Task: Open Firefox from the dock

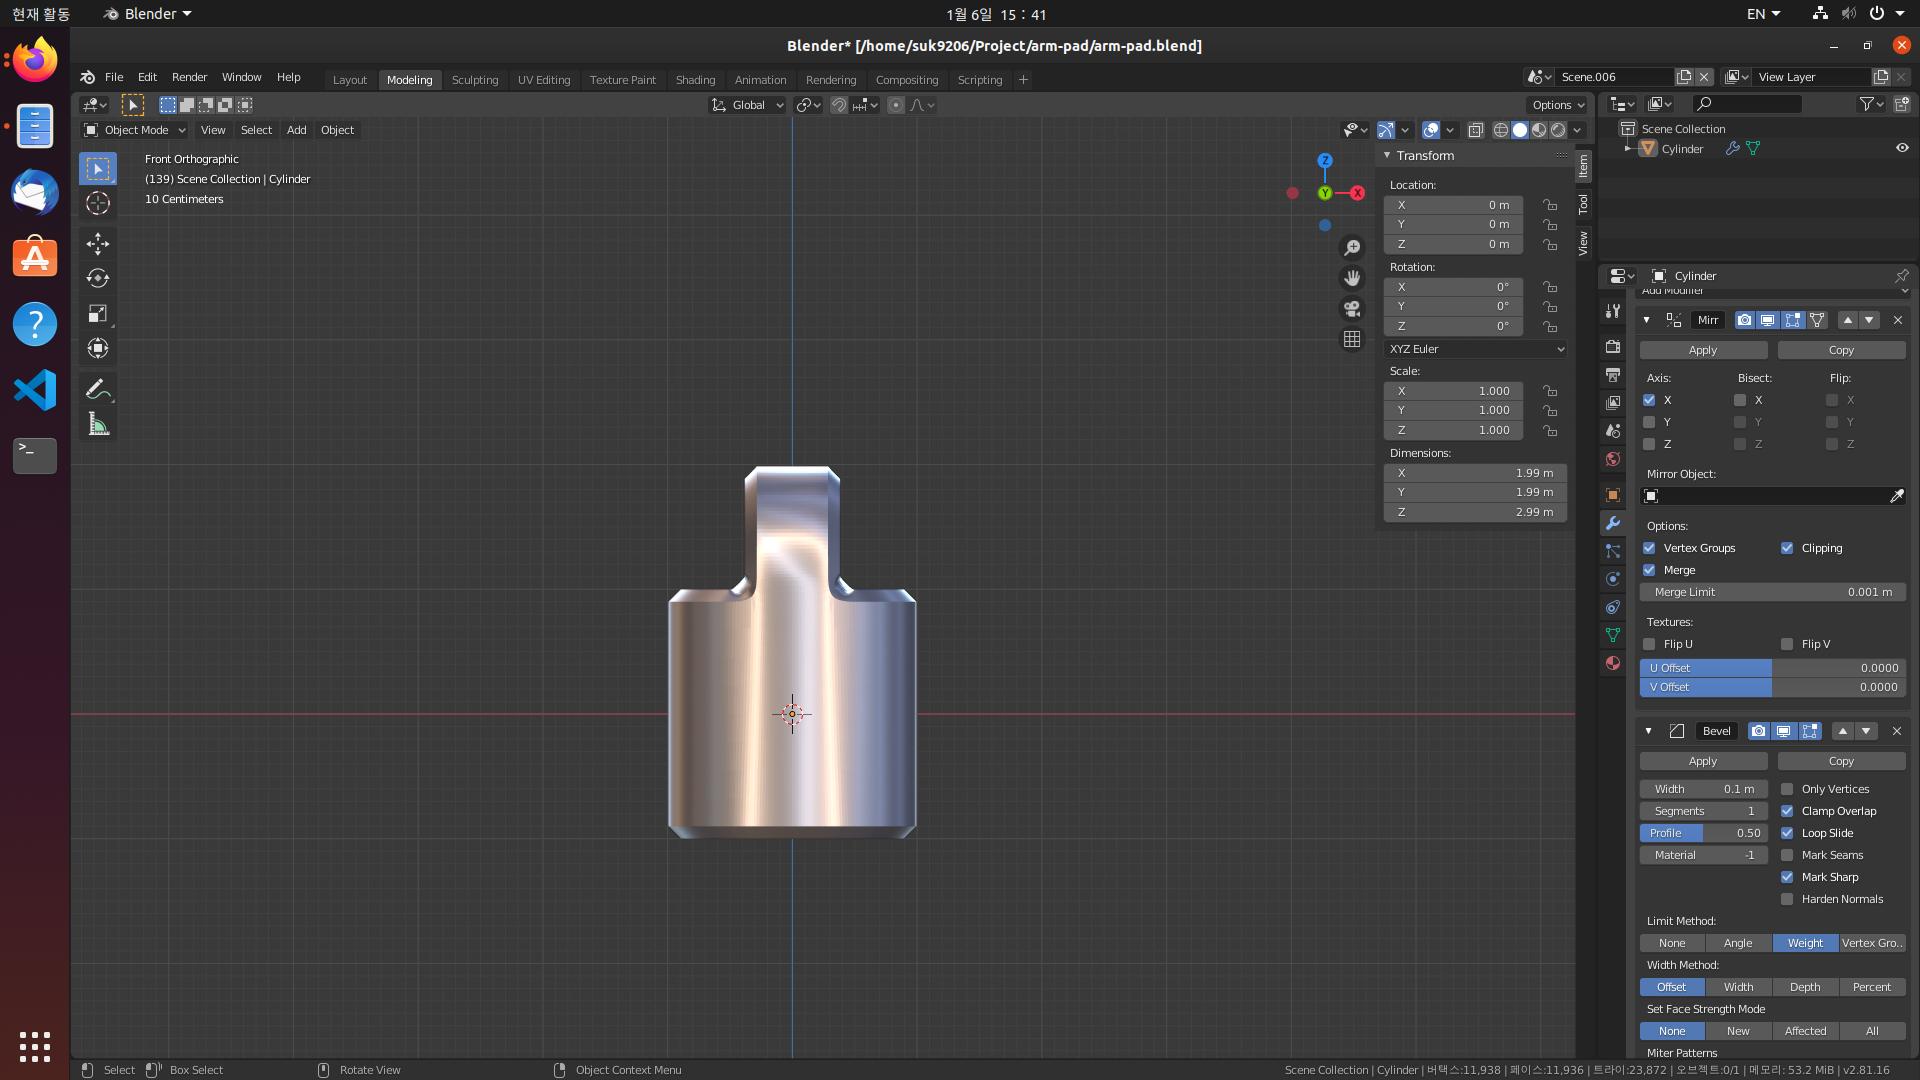Action: [x=35, y=60]
